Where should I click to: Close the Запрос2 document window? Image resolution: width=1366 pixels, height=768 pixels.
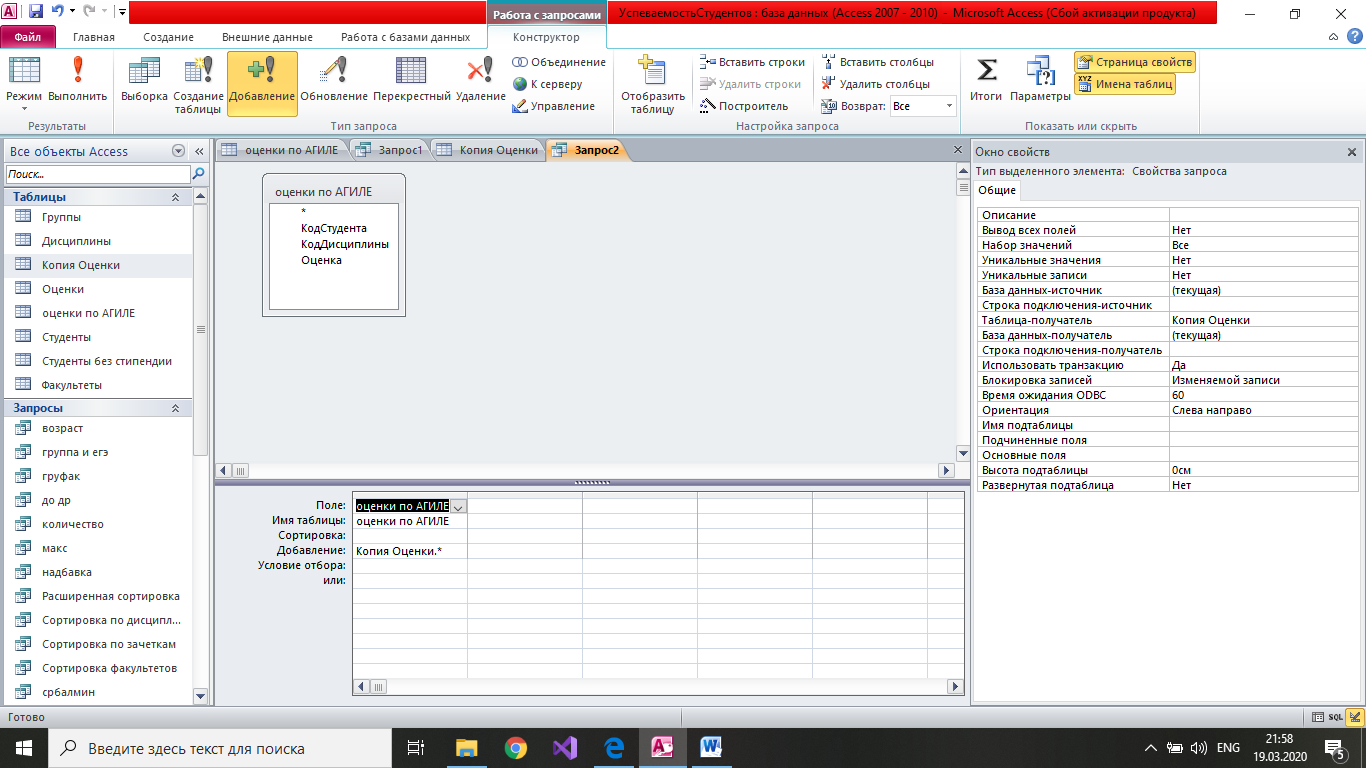(x=957, y=149)
